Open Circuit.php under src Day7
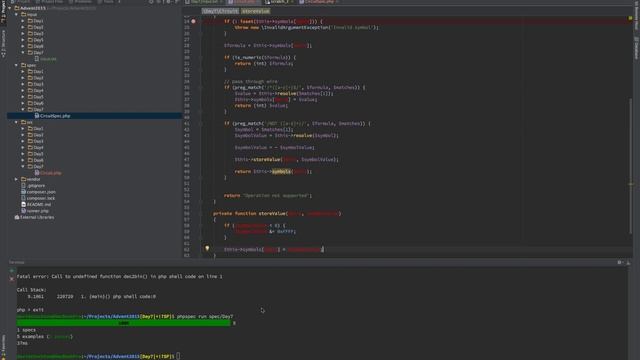This screenshot has width=640, height=360. (x=51, y=173)
